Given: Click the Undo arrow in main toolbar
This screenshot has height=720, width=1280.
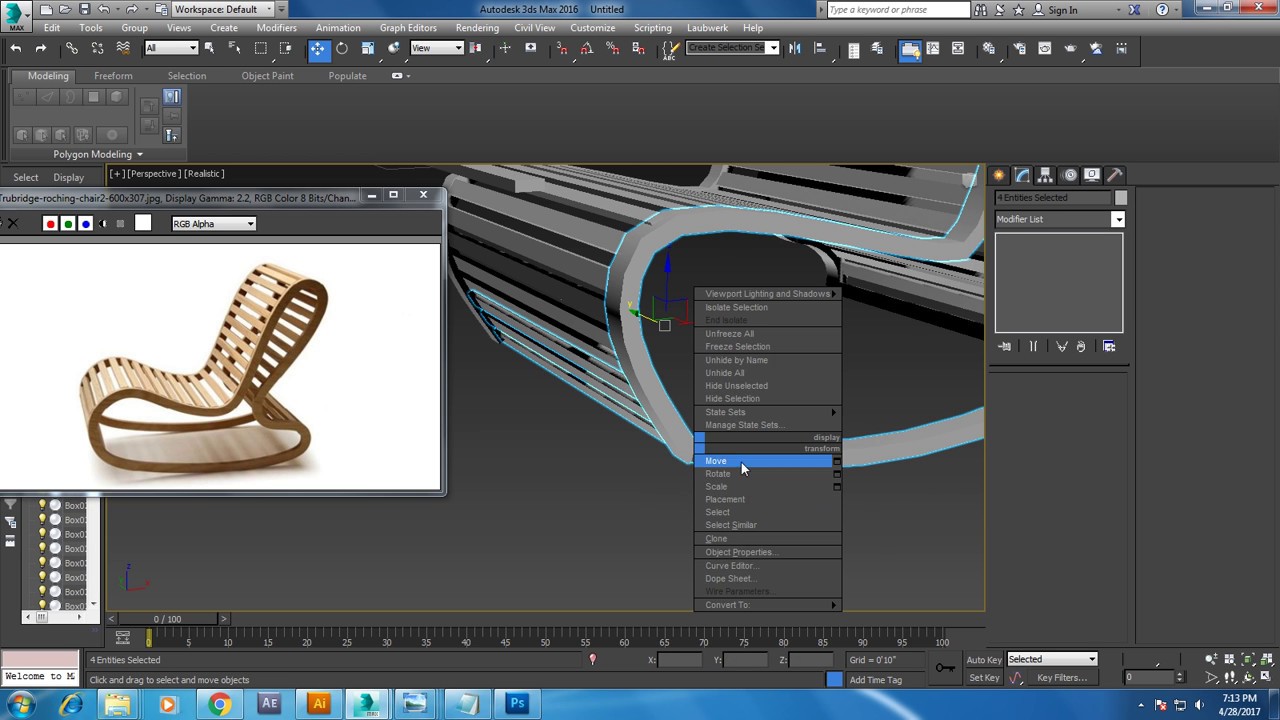Looking at the screenshot, I should click(x=16, y=49).
